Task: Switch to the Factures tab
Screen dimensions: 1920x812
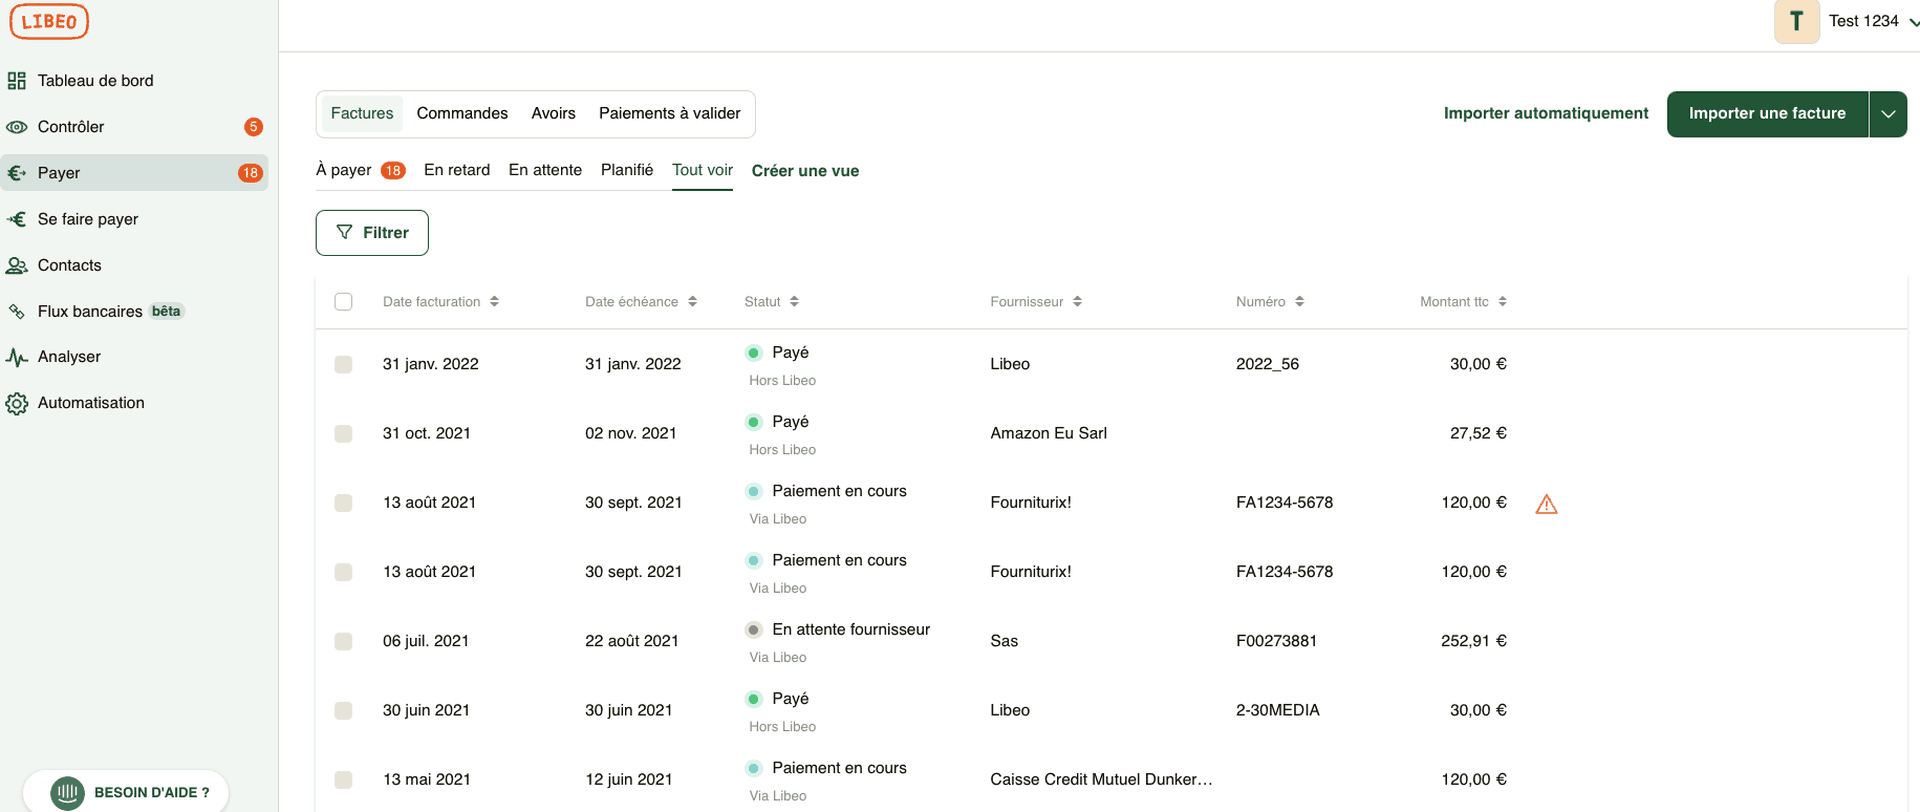Action: point(362,113)
